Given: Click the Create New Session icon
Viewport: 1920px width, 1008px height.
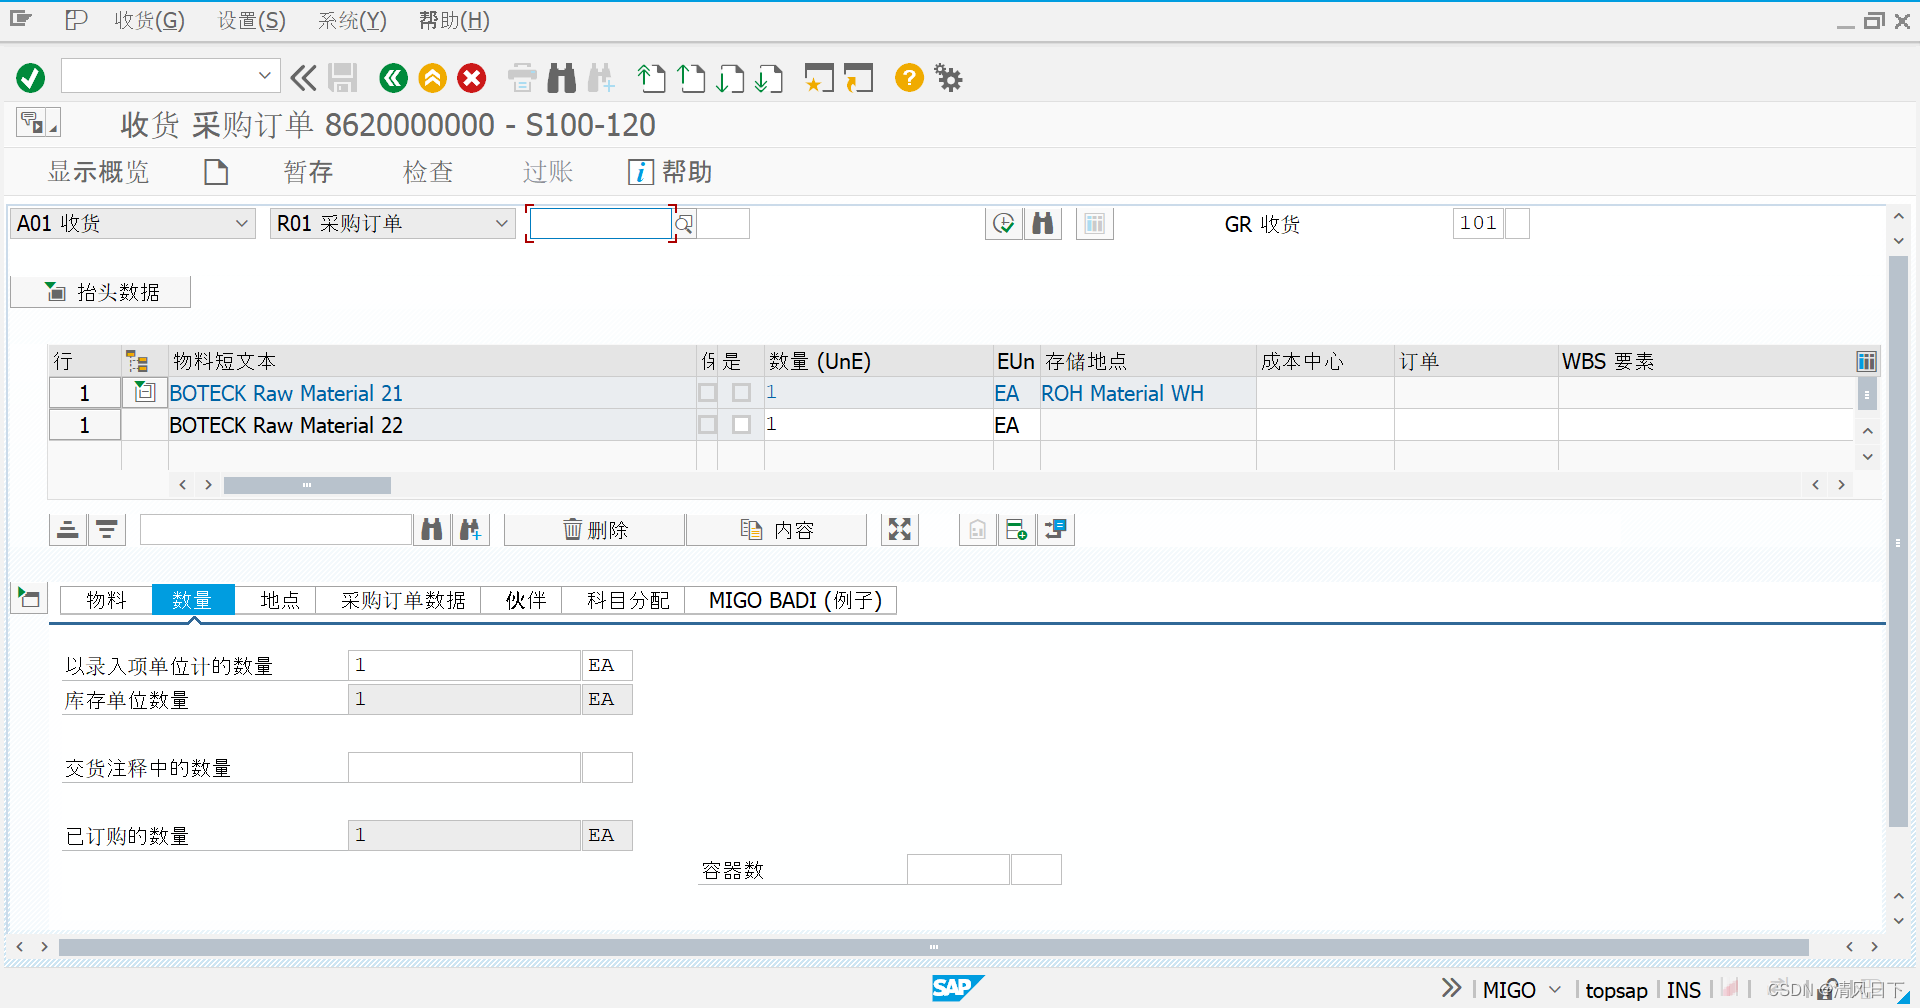Looking at the screenshot, I should click(x=819, y=78).
